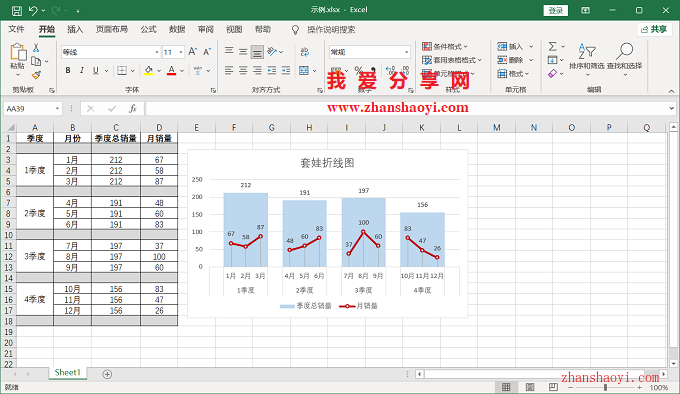
Task: Increase indent in cell
Action: [286, 70]
